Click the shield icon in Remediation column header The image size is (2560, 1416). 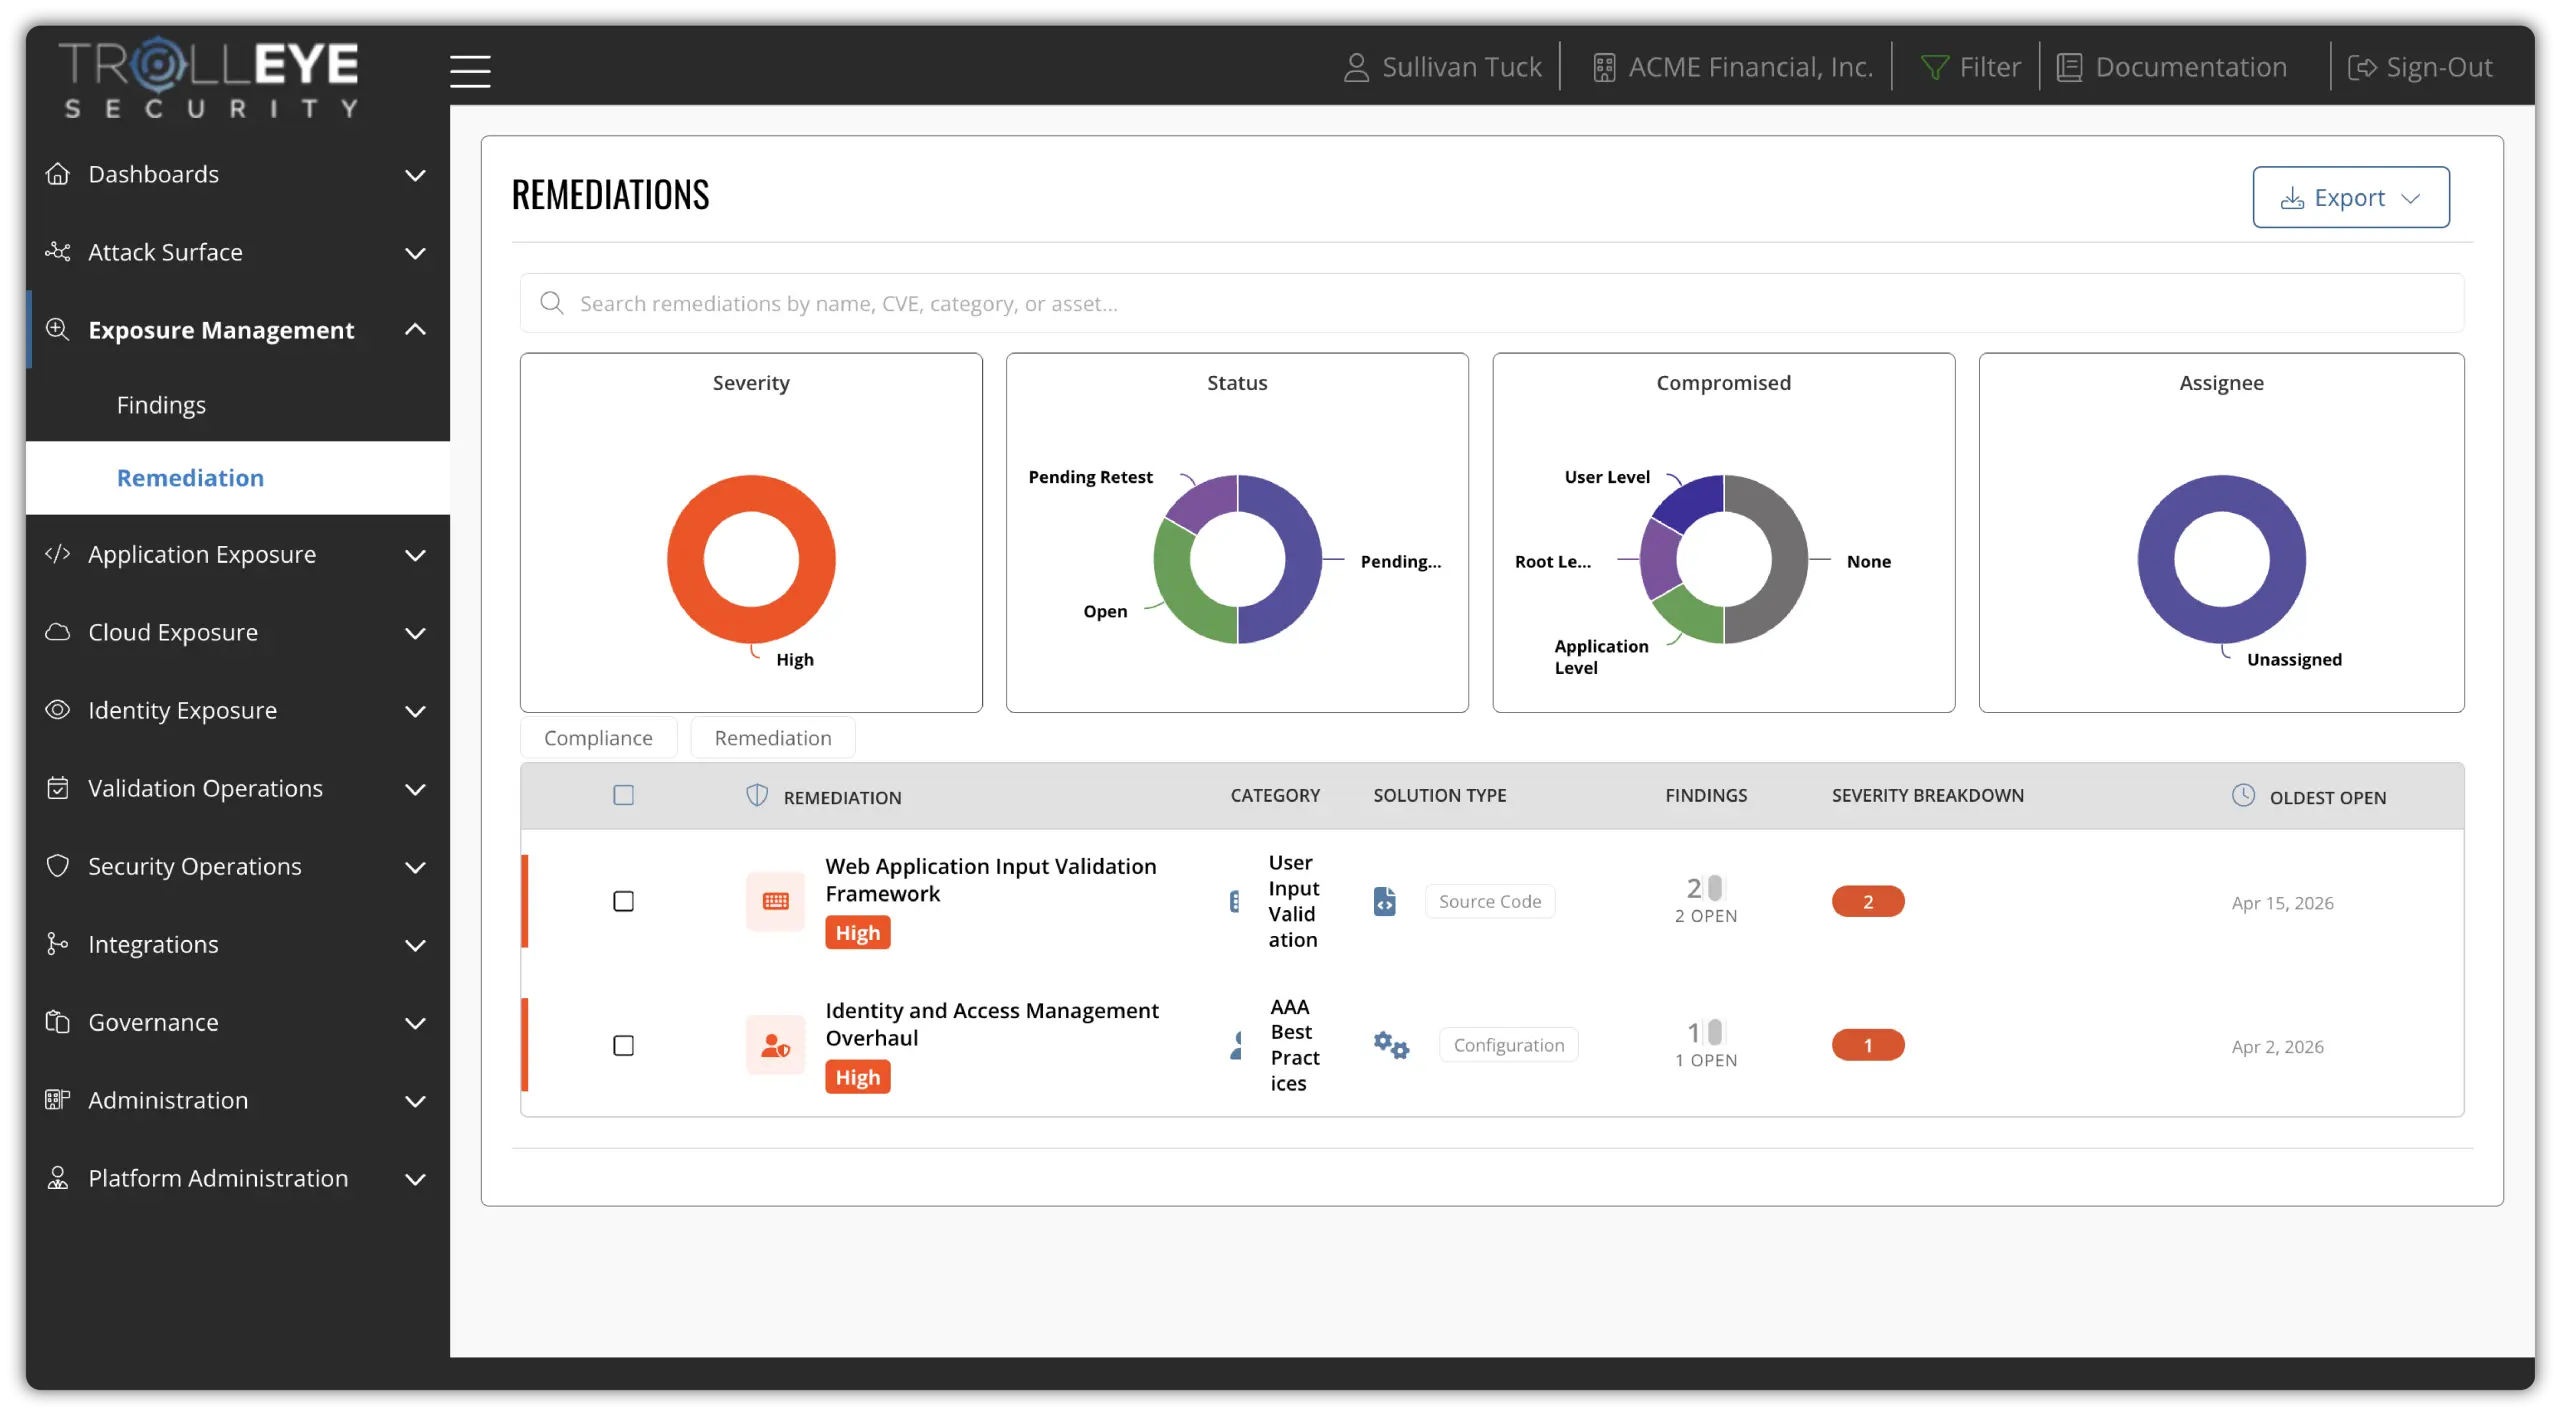757,796
